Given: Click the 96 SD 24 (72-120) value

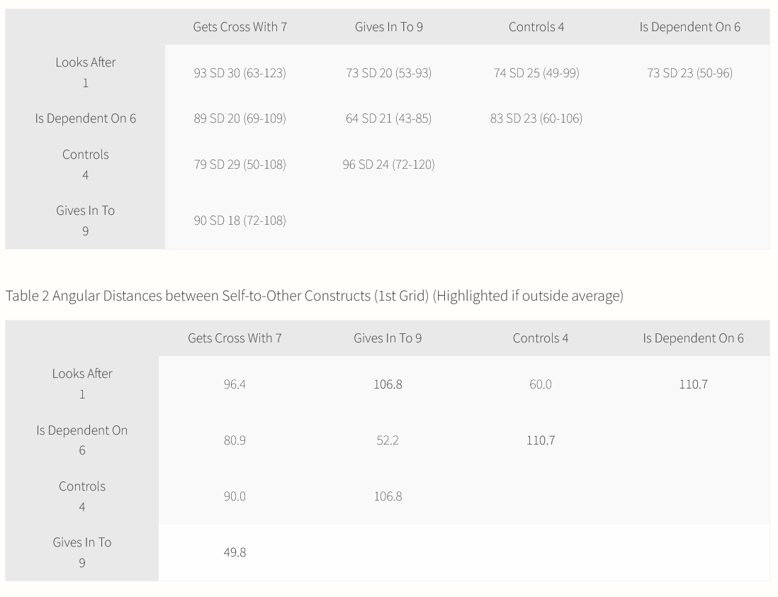Looking at the screenshot, I should [x=389, y=164].
